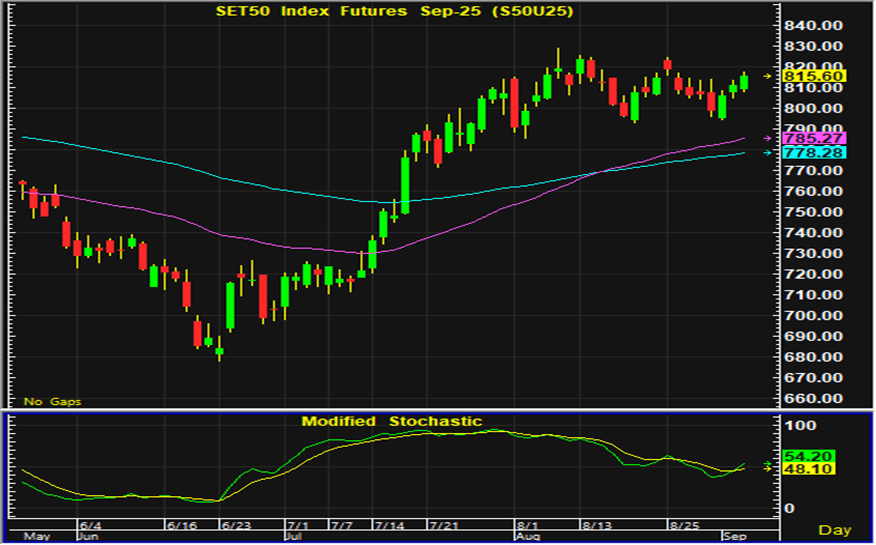Click the 840.00 price axis label
This screenshot has height=545, width=876.
pos(814,26)
